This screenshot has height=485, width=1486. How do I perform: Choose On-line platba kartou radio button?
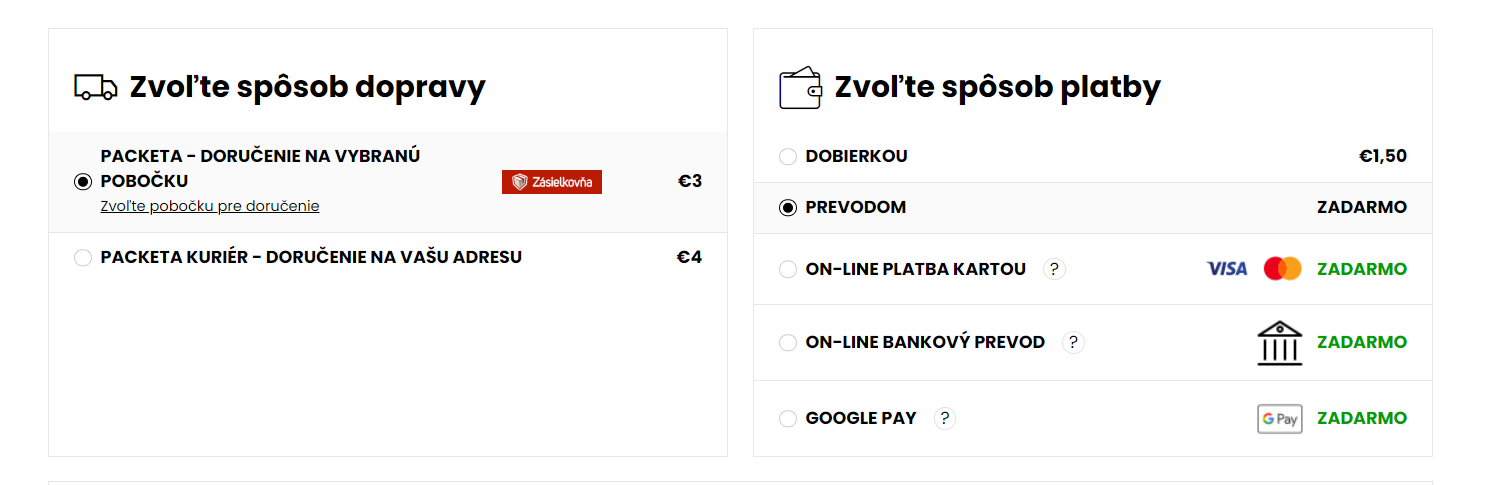pos(788,269)
